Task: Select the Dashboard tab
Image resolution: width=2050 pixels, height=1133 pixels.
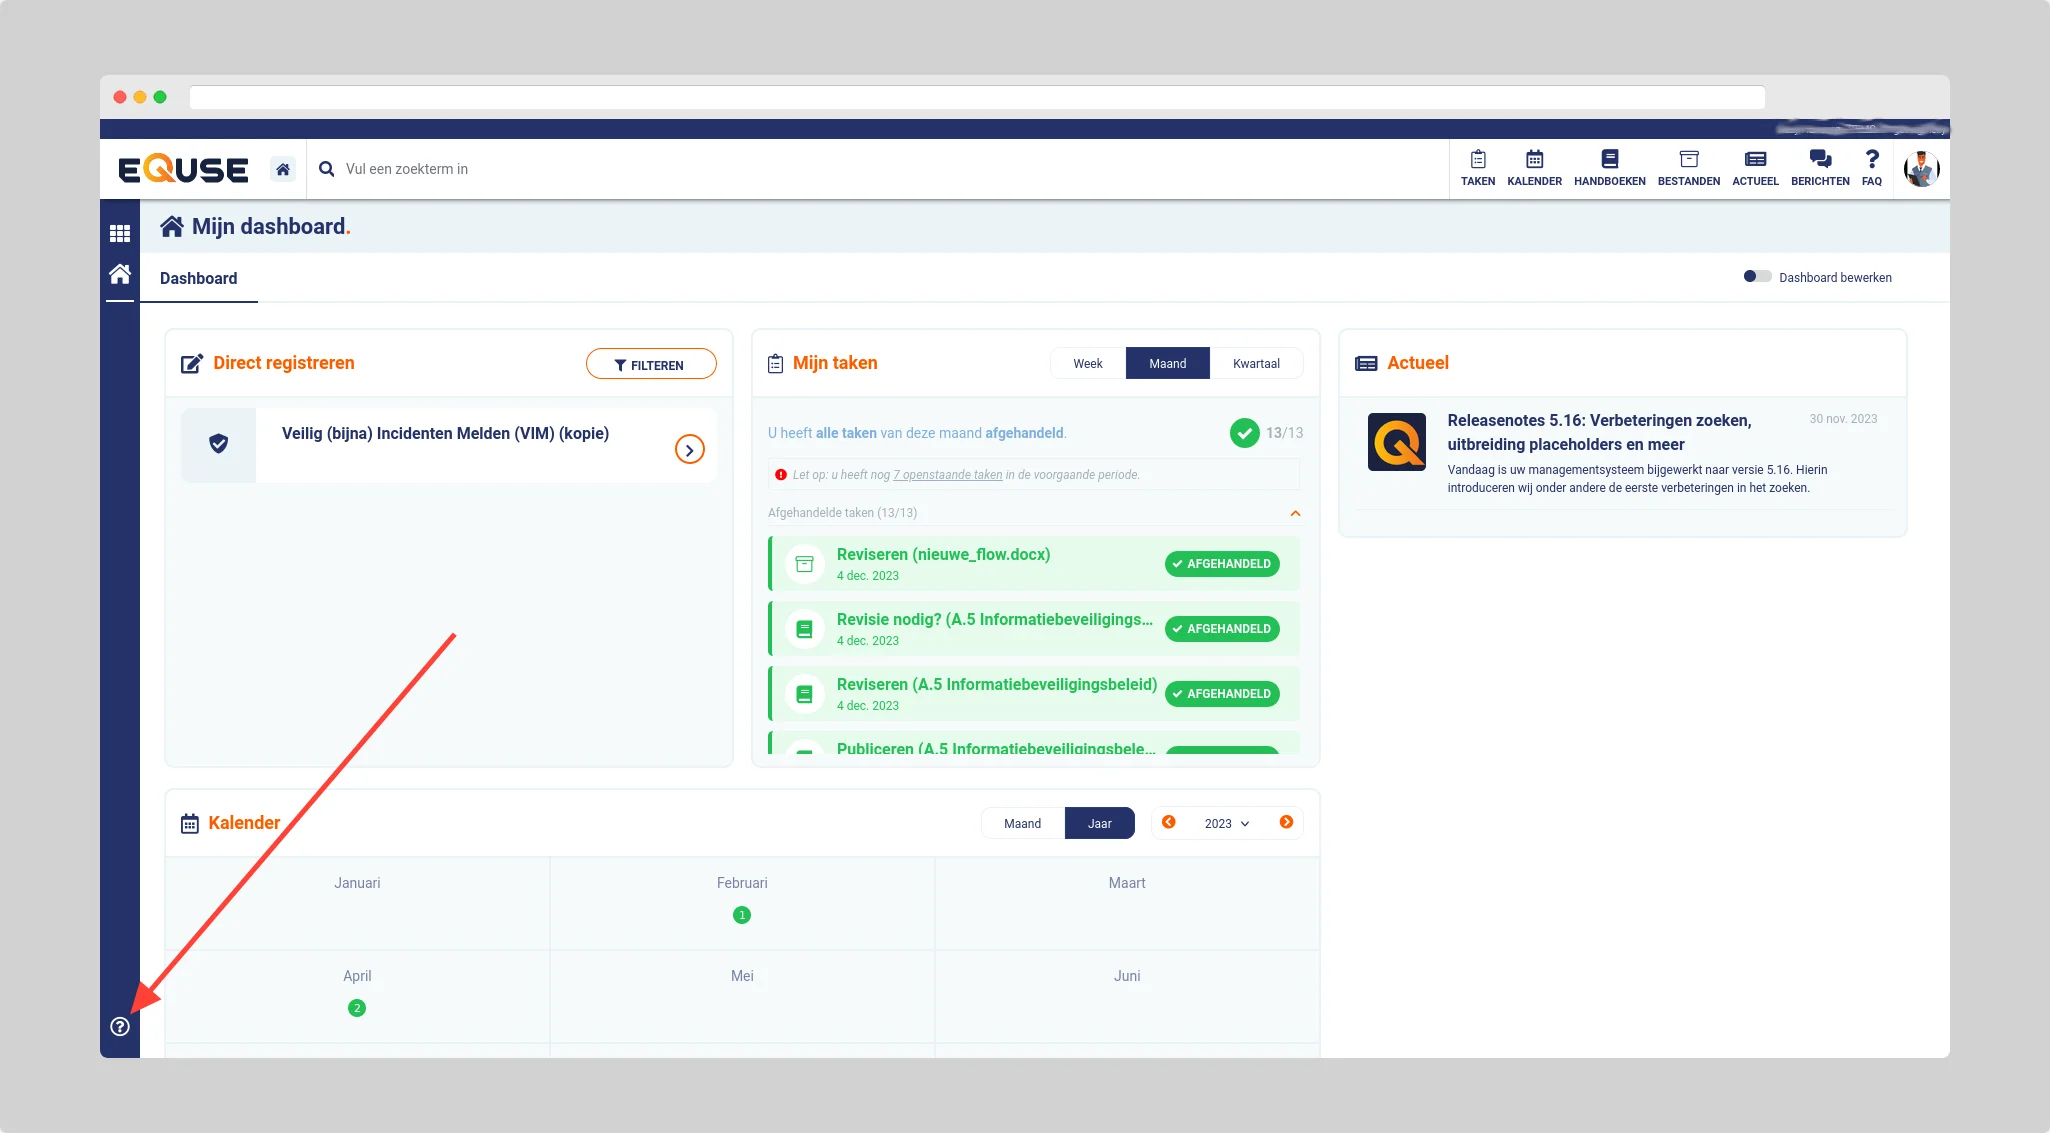Action: pos(198,278)
